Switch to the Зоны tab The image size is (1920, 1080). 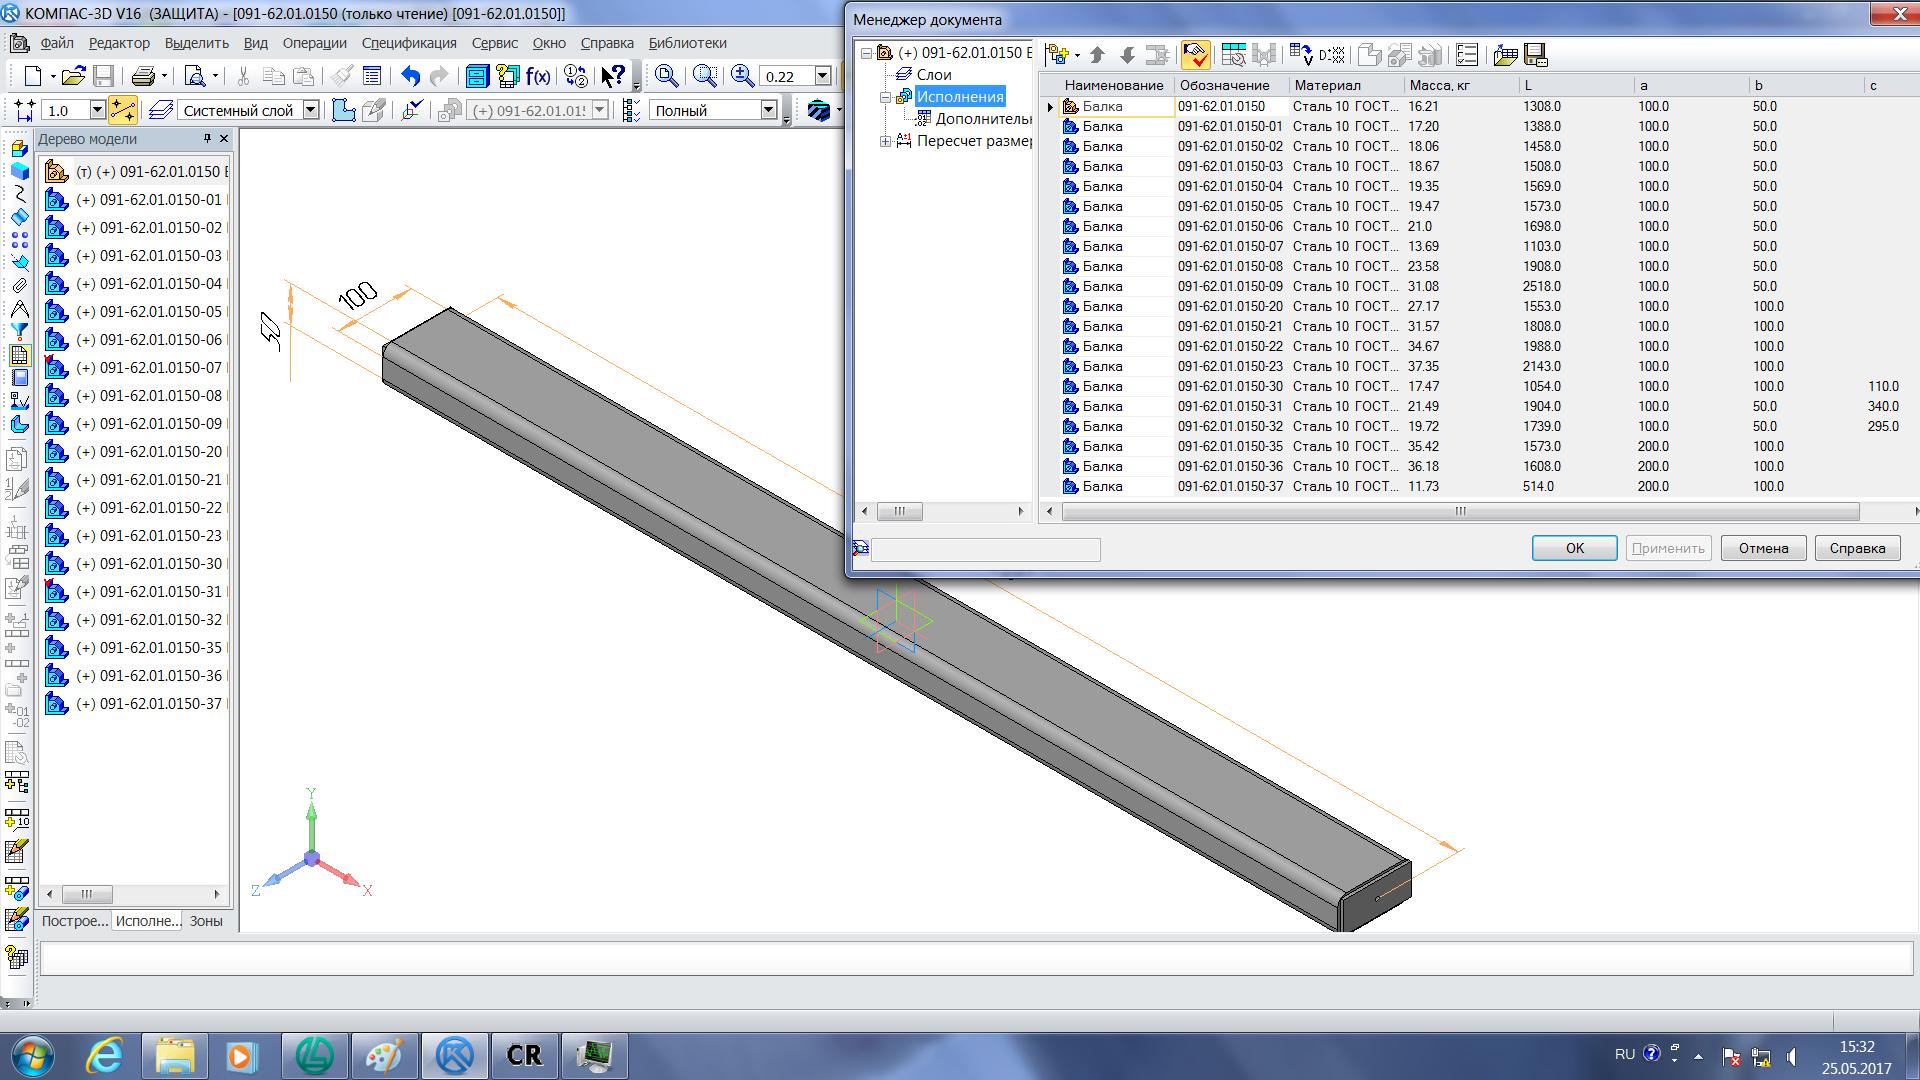(x=206, y=921)
